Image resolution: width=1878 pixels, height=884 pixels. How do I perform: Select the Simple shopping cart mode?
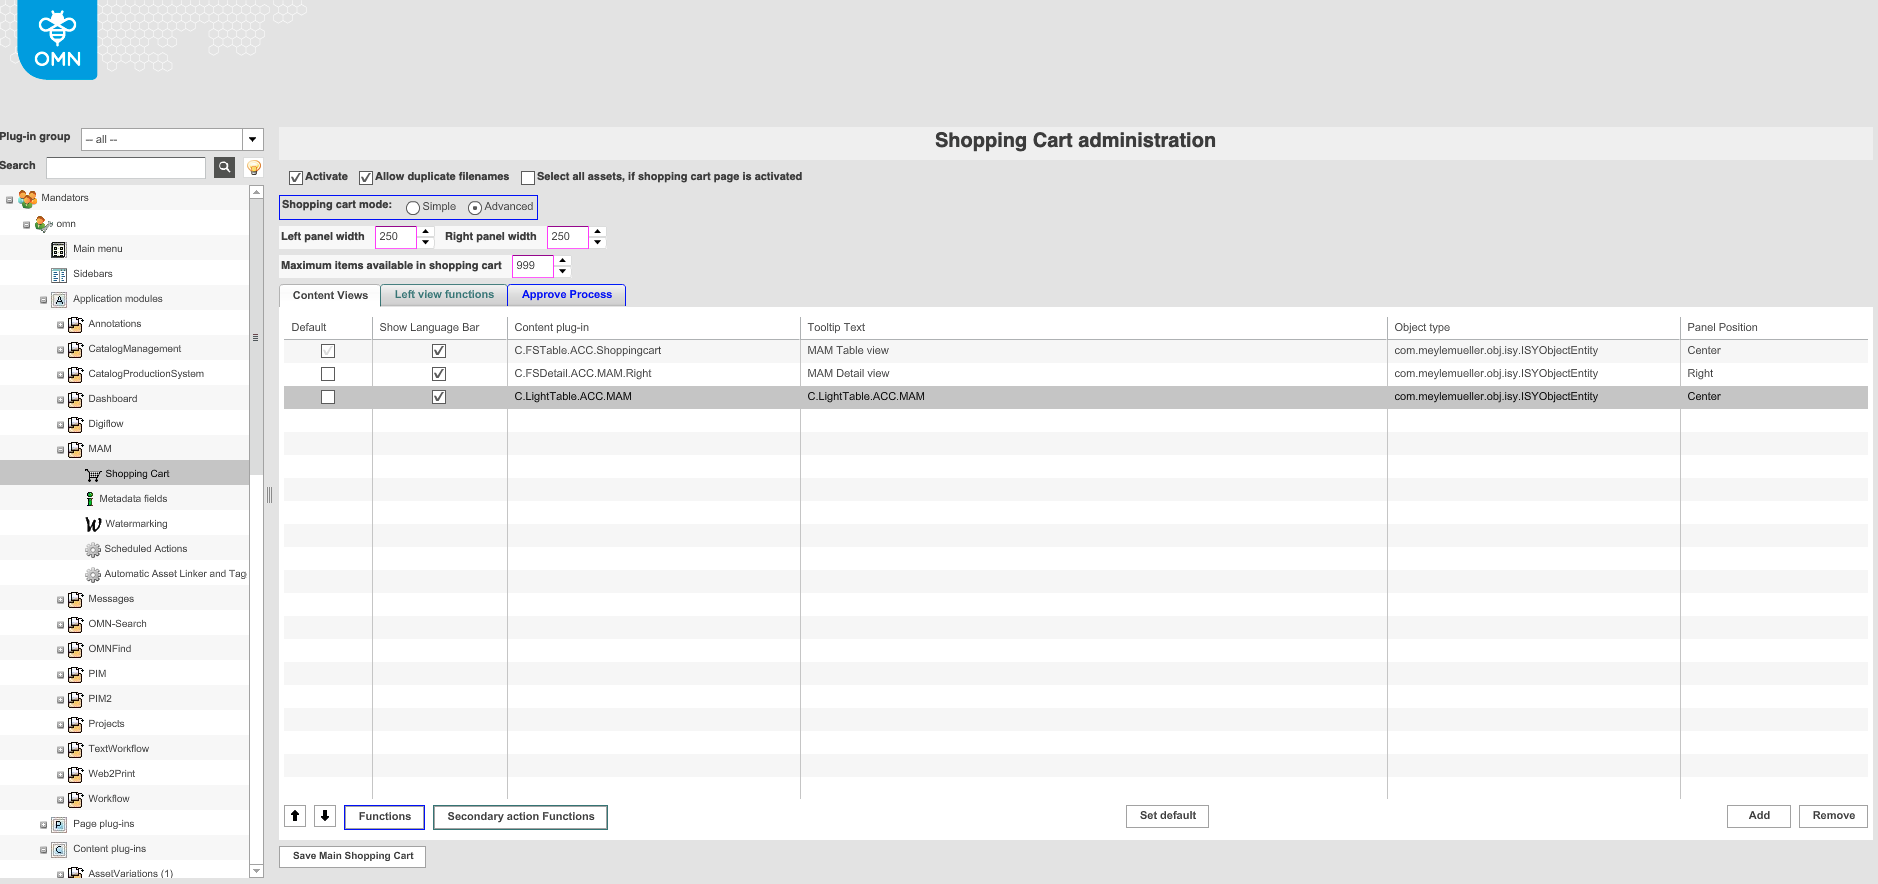[x=413, y=208]
